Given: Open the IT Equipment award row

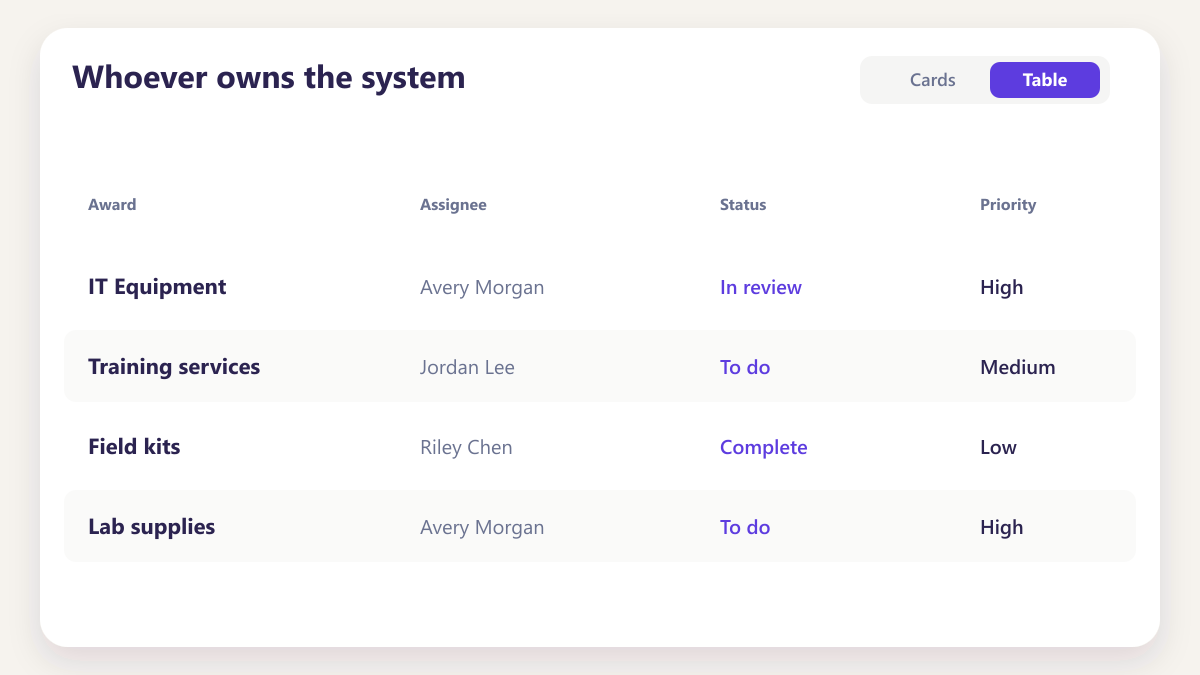Looking at the screenshot, I should [x=600, y=286].
